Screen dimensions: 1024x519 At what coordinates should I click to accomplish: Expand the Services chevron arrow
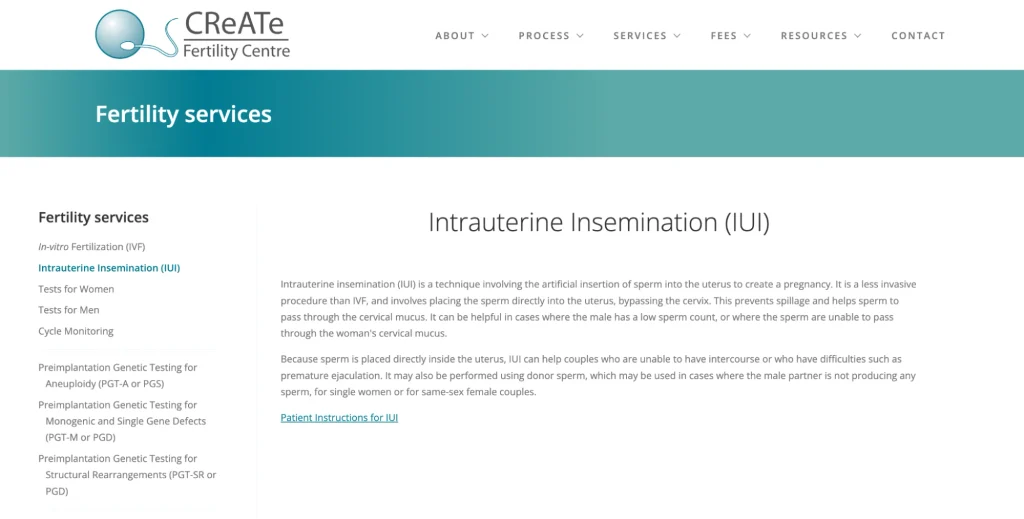pos(677,36)
